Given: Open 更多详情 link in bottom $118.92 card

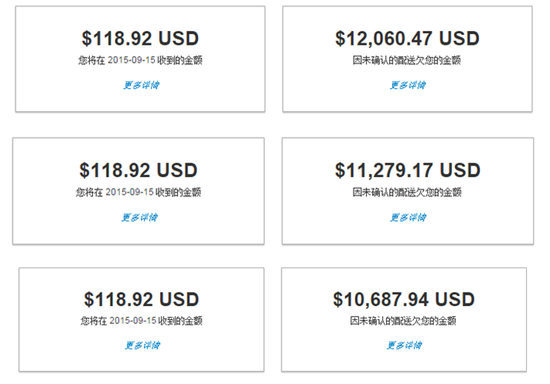Looking at the screenshot, I should 143,345.
